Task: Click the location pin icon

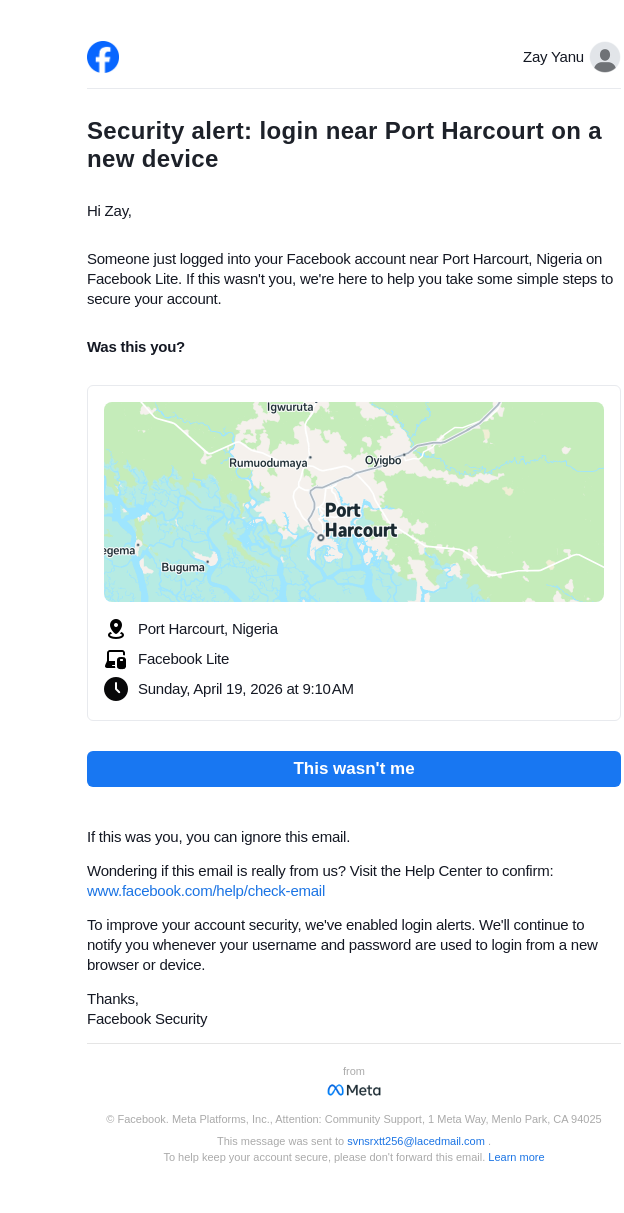Action: tap(116, 629)
